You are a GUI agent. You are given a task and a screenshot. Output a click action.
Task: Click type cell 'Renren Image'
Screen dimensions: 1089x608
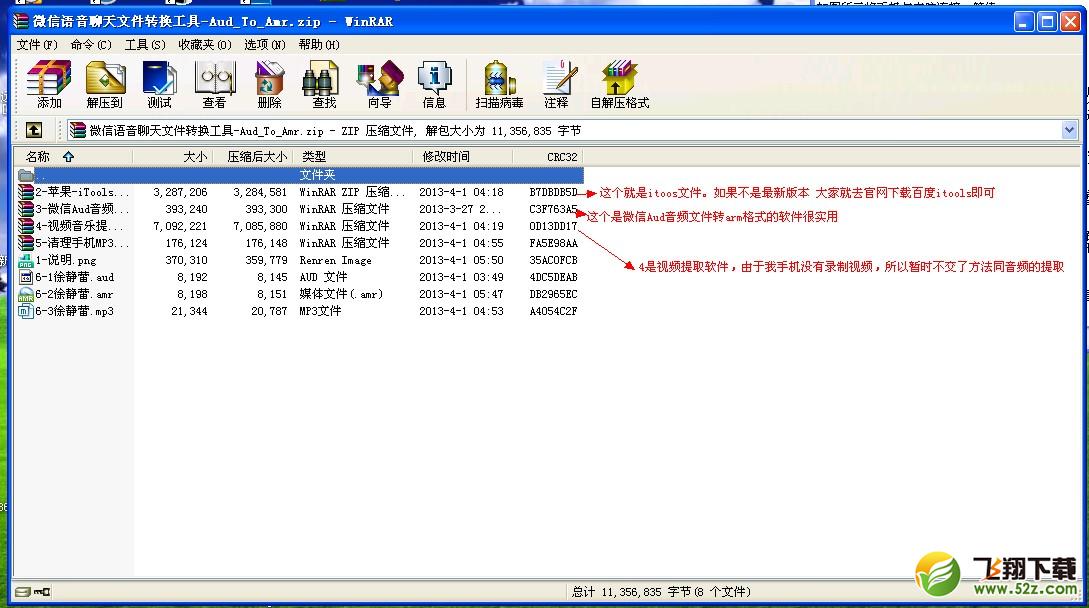click(x=335, y=260)
